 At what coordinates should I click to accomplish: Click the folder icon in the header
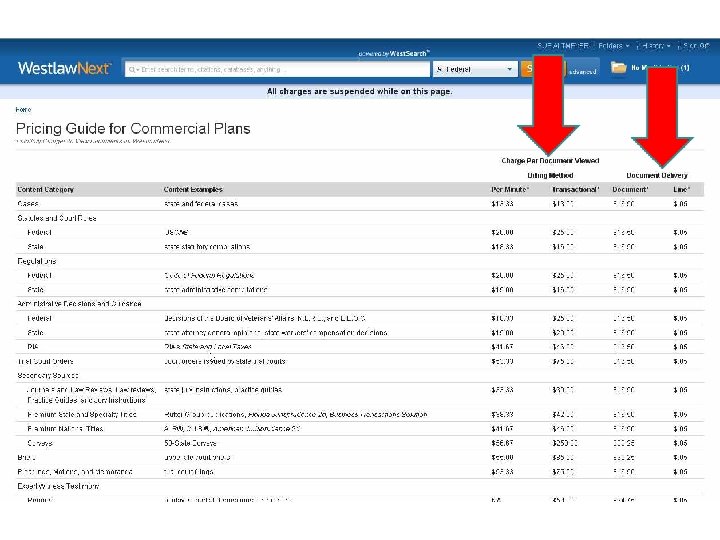click(619, 68)
